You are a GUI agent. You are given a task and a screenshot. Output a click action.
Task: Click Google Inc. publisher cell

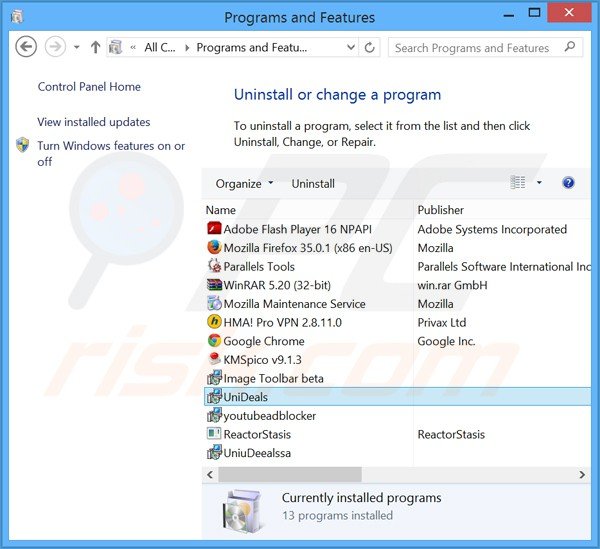[x=446, y=341]
